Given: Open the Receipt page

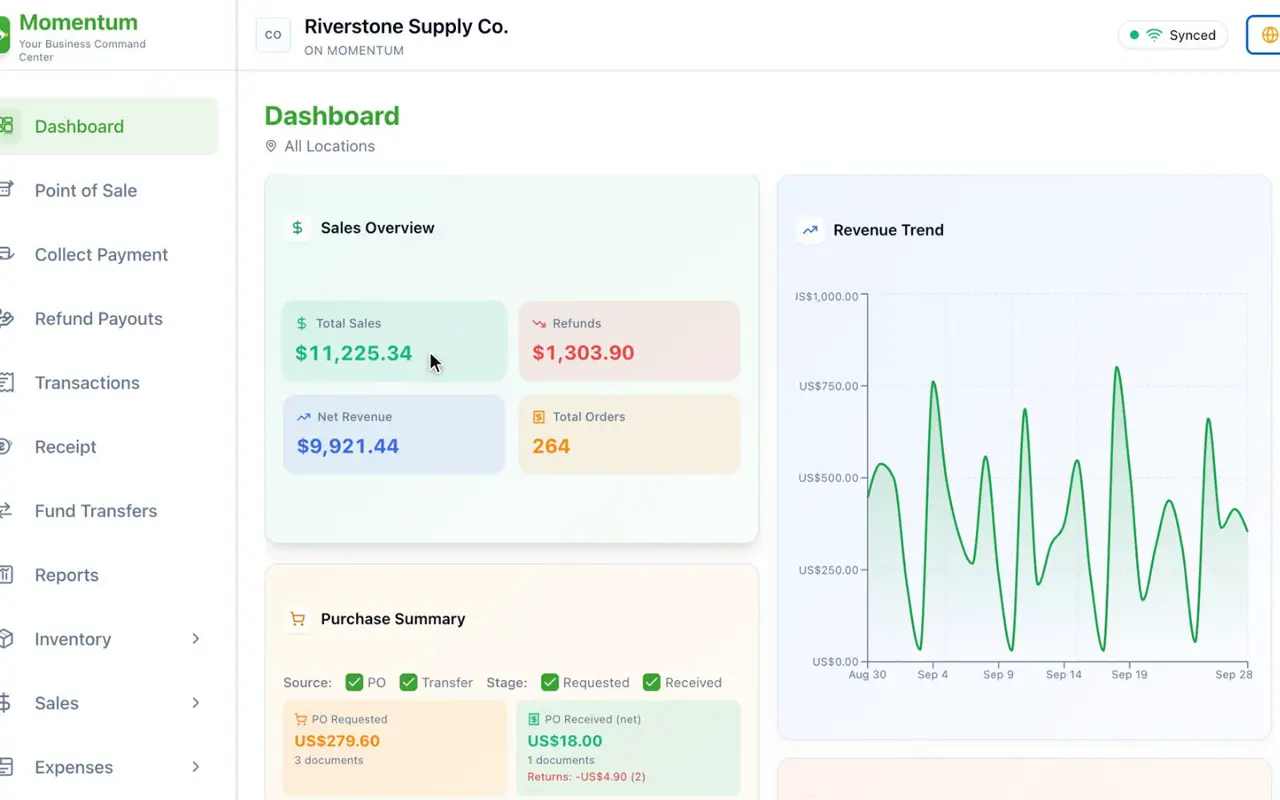Looking at the screenshot, I should (x=108, y=446).
